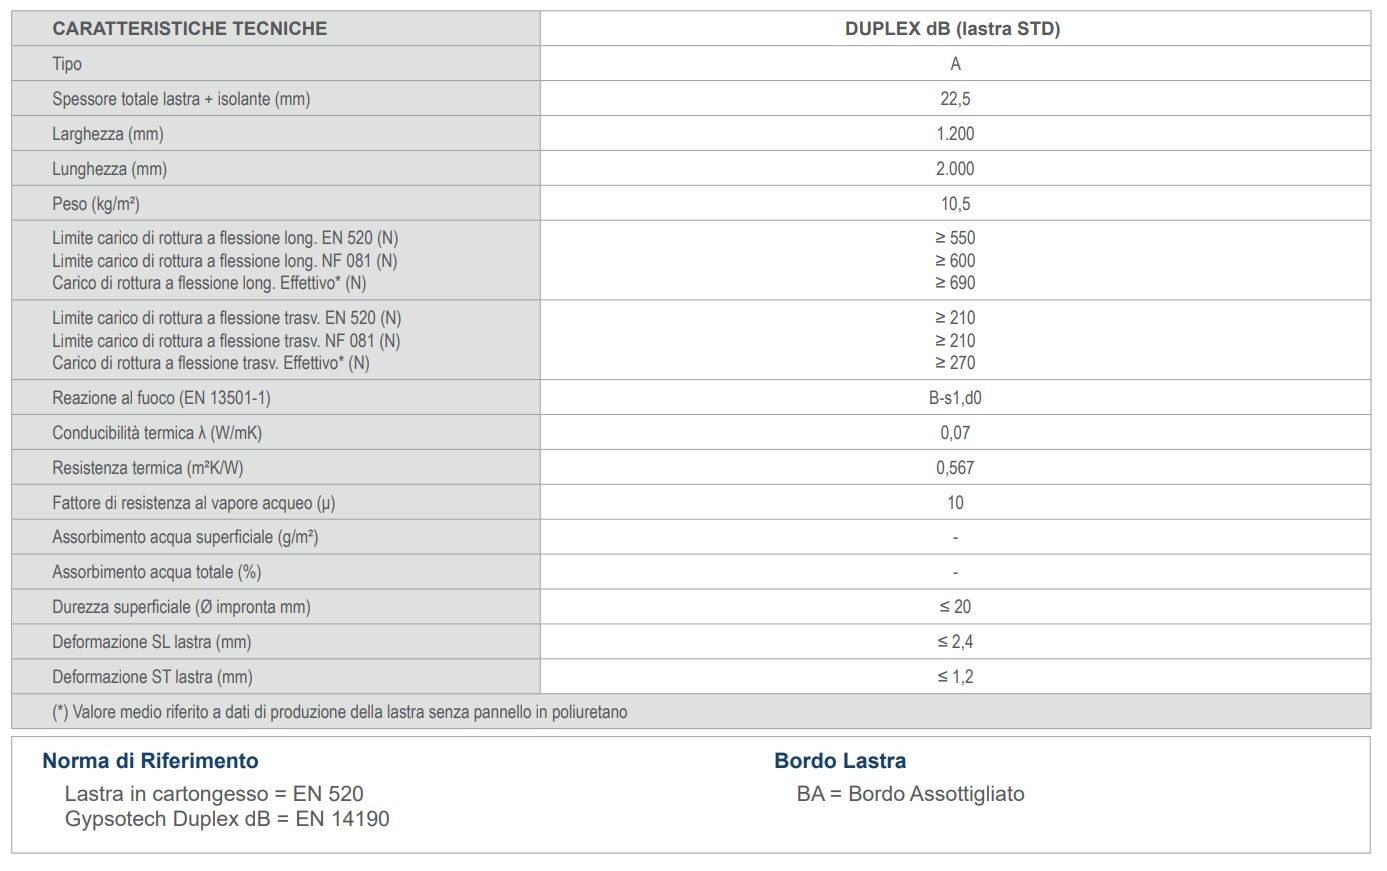Select the Deformazione SL lastra label
Screen dimensions: 1387x871
click(x=152, y=642)
